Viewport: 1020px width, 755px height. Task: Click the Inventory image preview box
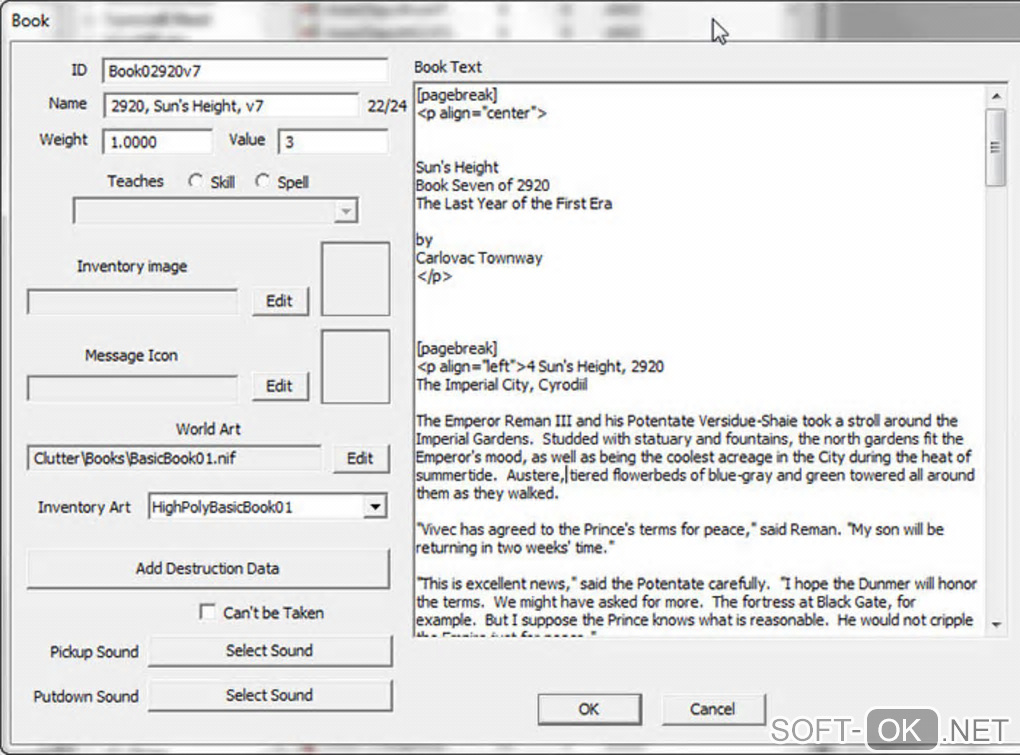[x=355, y=279]
